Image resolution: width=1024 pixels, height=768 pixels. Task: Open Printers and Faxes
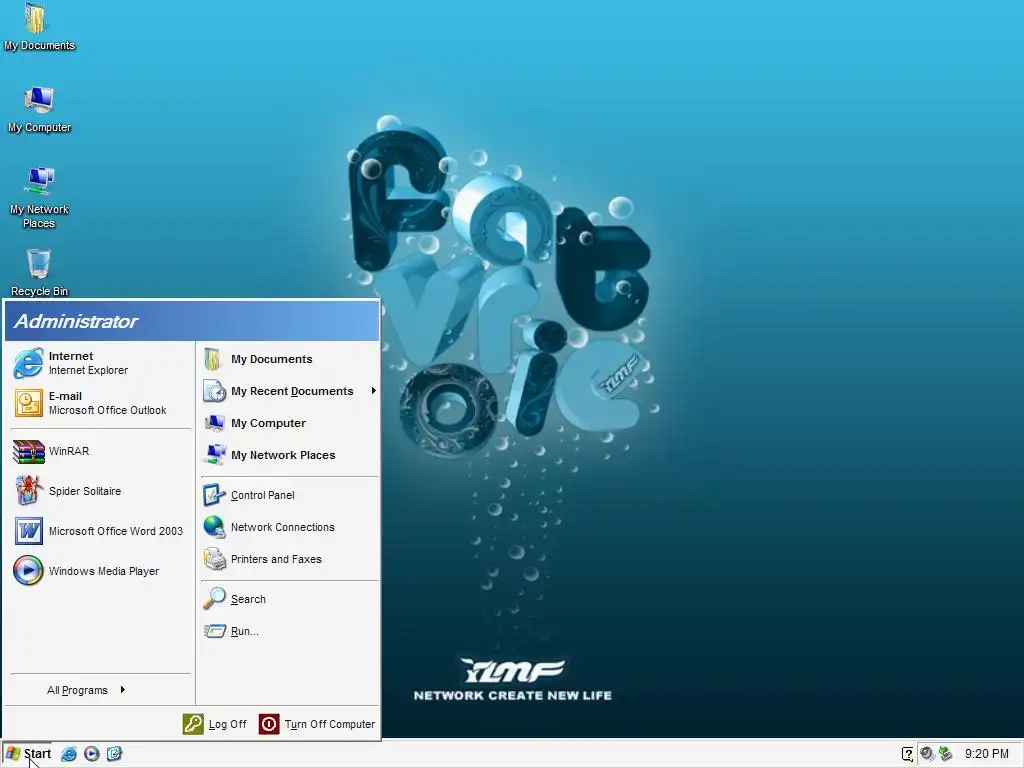[289, 559]
